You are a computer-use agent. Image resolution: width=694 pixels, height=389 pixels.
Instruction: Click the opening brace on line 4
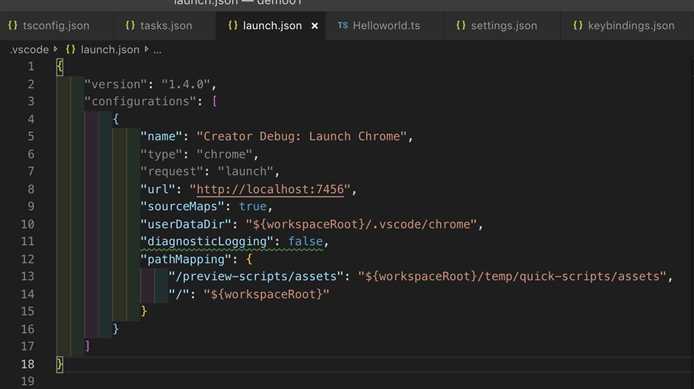point(116,119)
